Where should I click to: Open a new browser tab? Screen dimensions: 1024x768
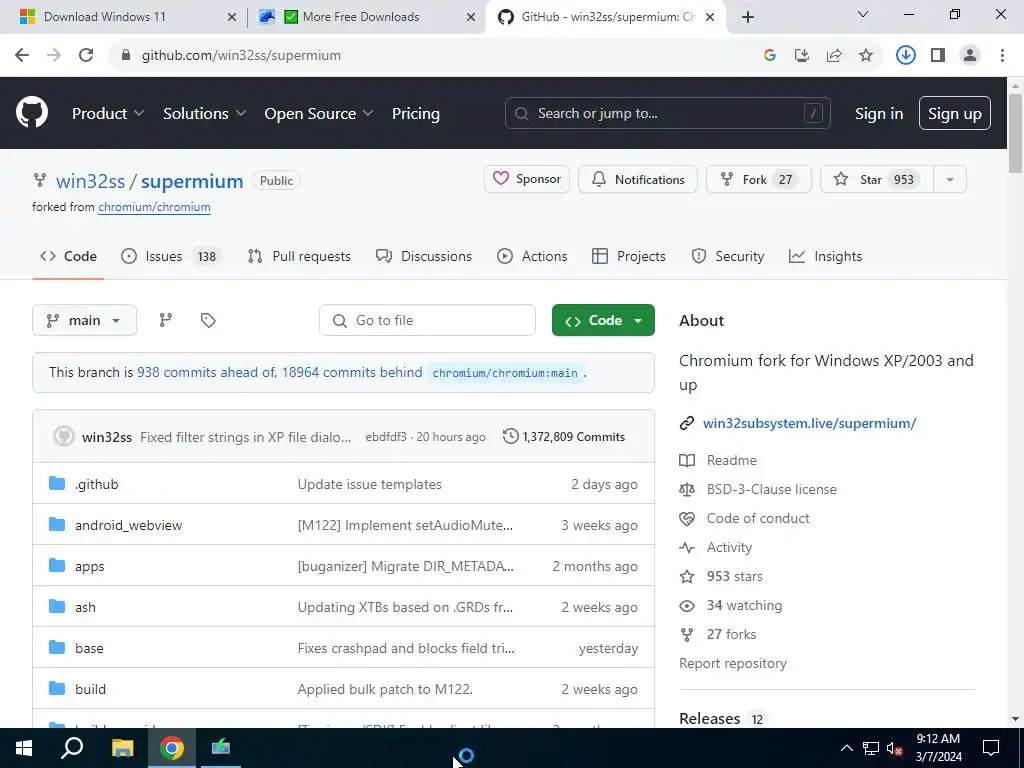[x=748, y=17]
